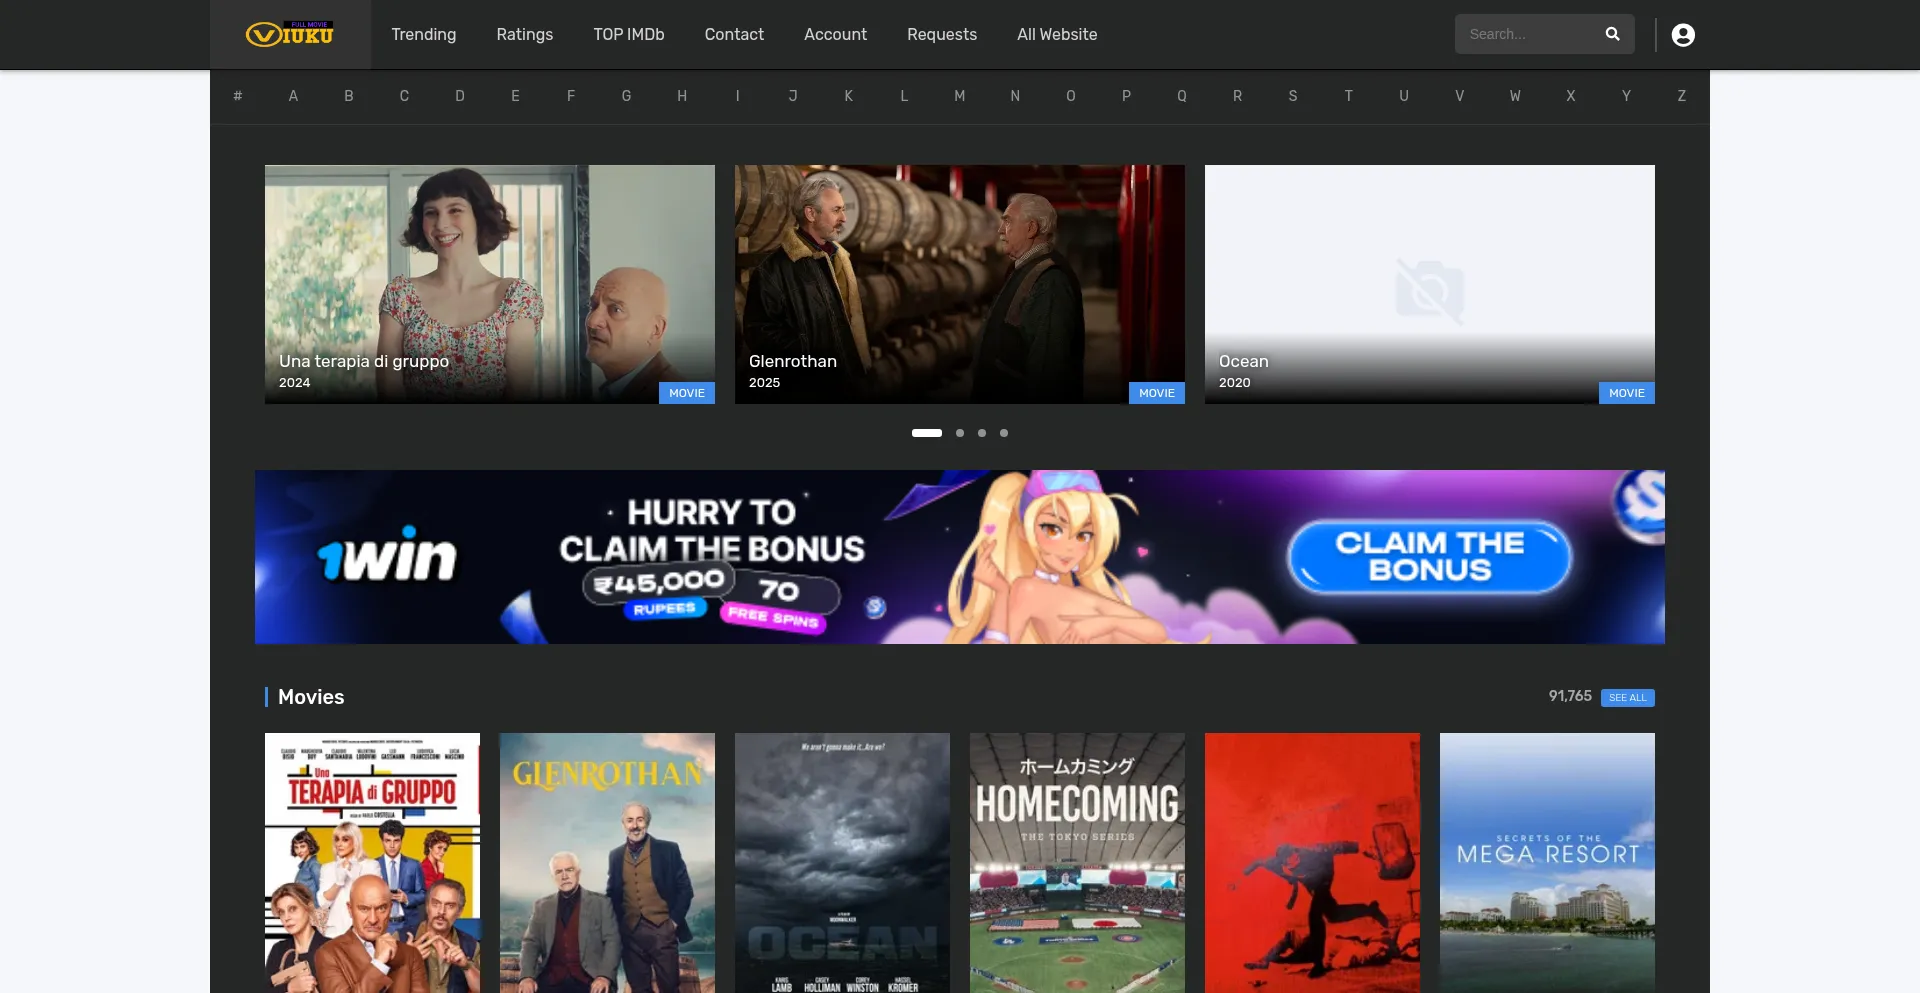1920x993 pixels.
Task: Open the All Website menu
Action: click(x=1057, y=34)
